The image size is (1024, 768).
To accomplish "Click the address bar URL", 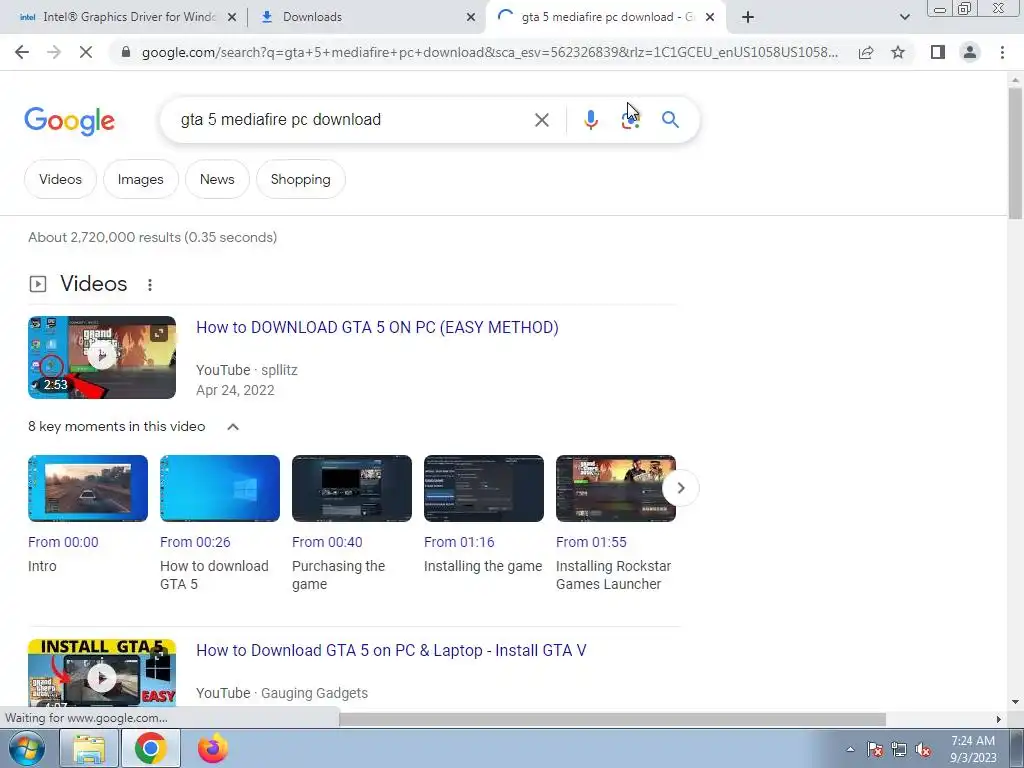I will pos(490,52).
